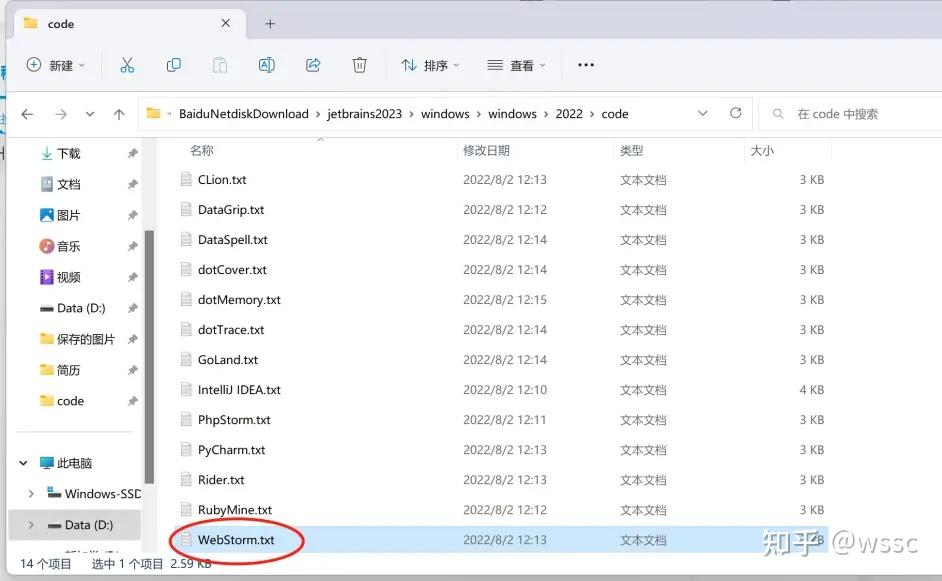Sort by 大小 column header
The height and width of the screenshot is (581, 942).
(x=762, y=150)
